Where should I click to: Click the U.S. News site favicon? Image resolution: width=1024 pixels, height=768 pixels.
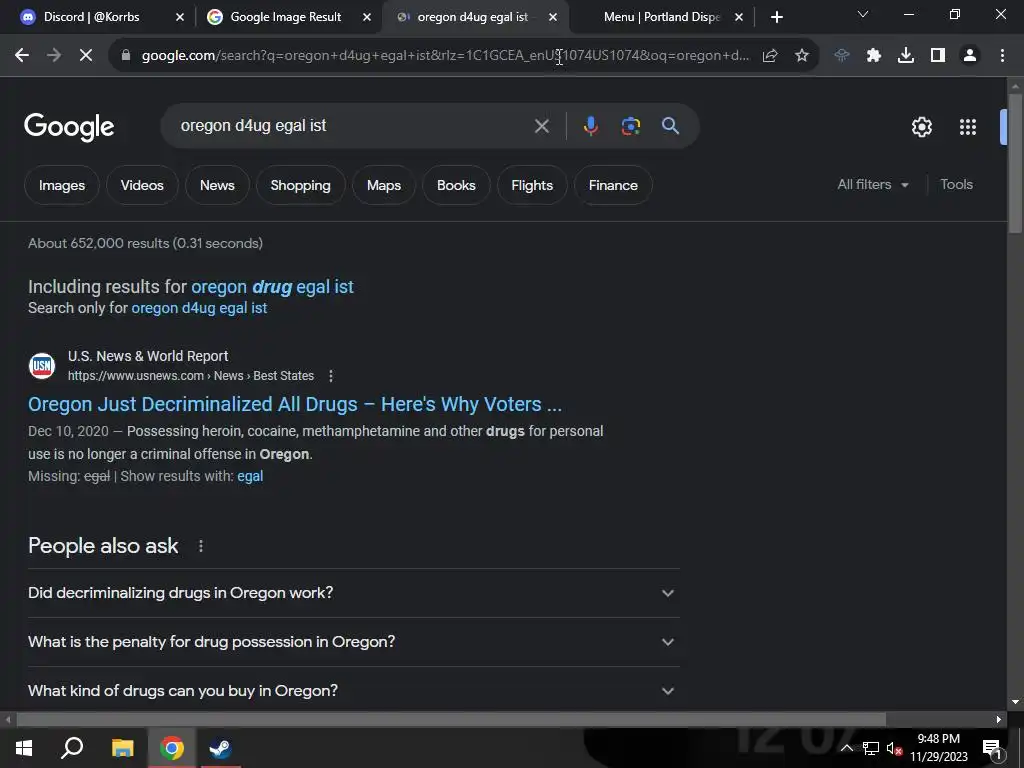42,366
